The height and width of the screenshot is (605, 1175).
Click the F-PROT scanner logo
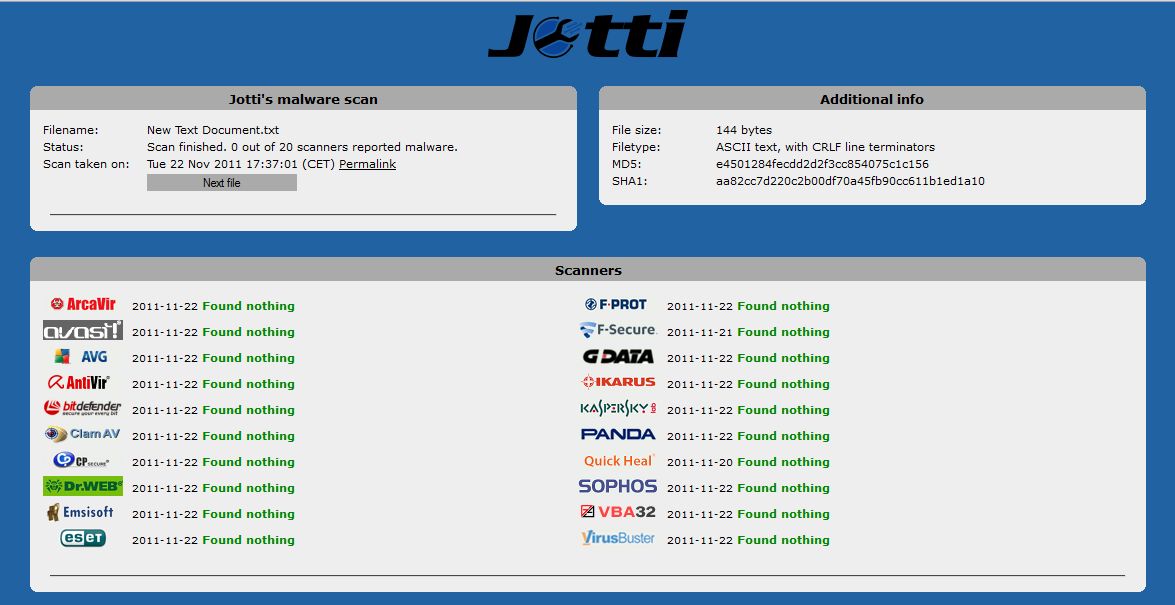[x=615, y=304]
